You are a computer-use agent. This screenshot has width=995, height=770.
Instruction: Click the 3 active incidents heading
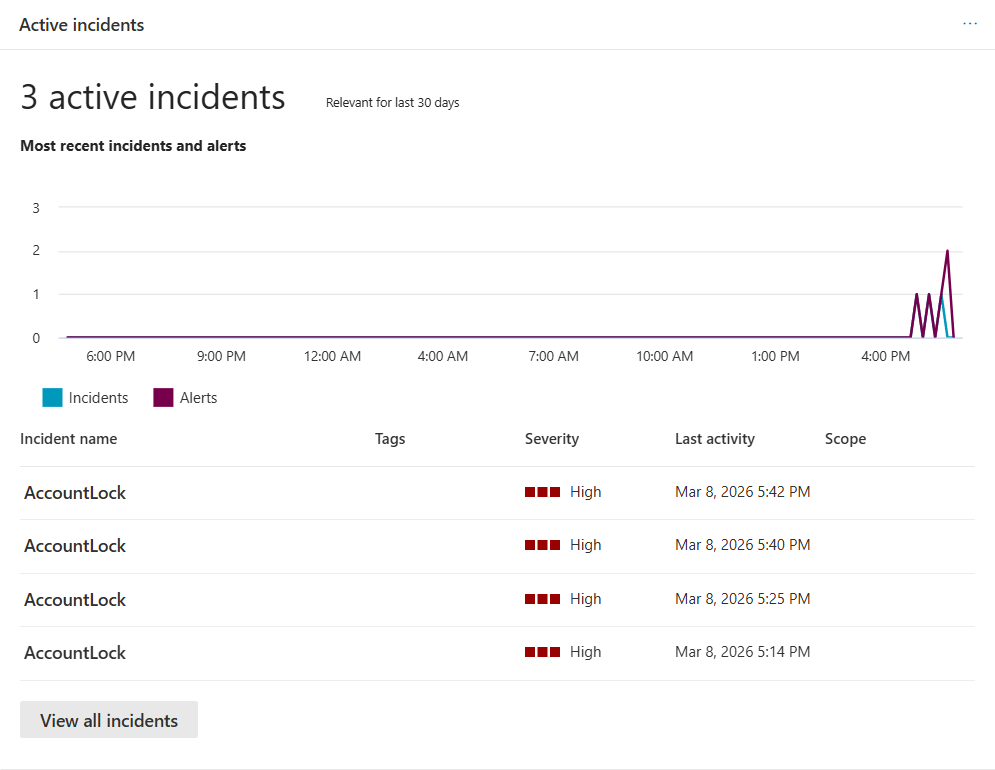[x=153, y=97]
